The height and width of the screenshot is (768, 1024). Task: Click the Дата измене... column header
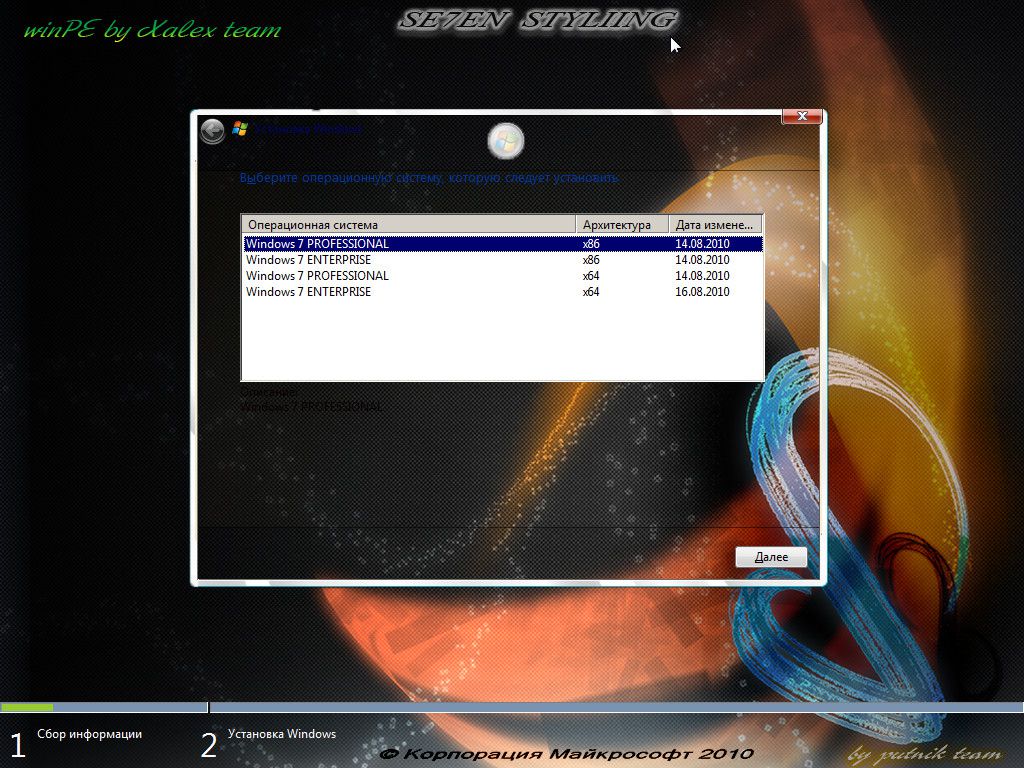(715, 225)
